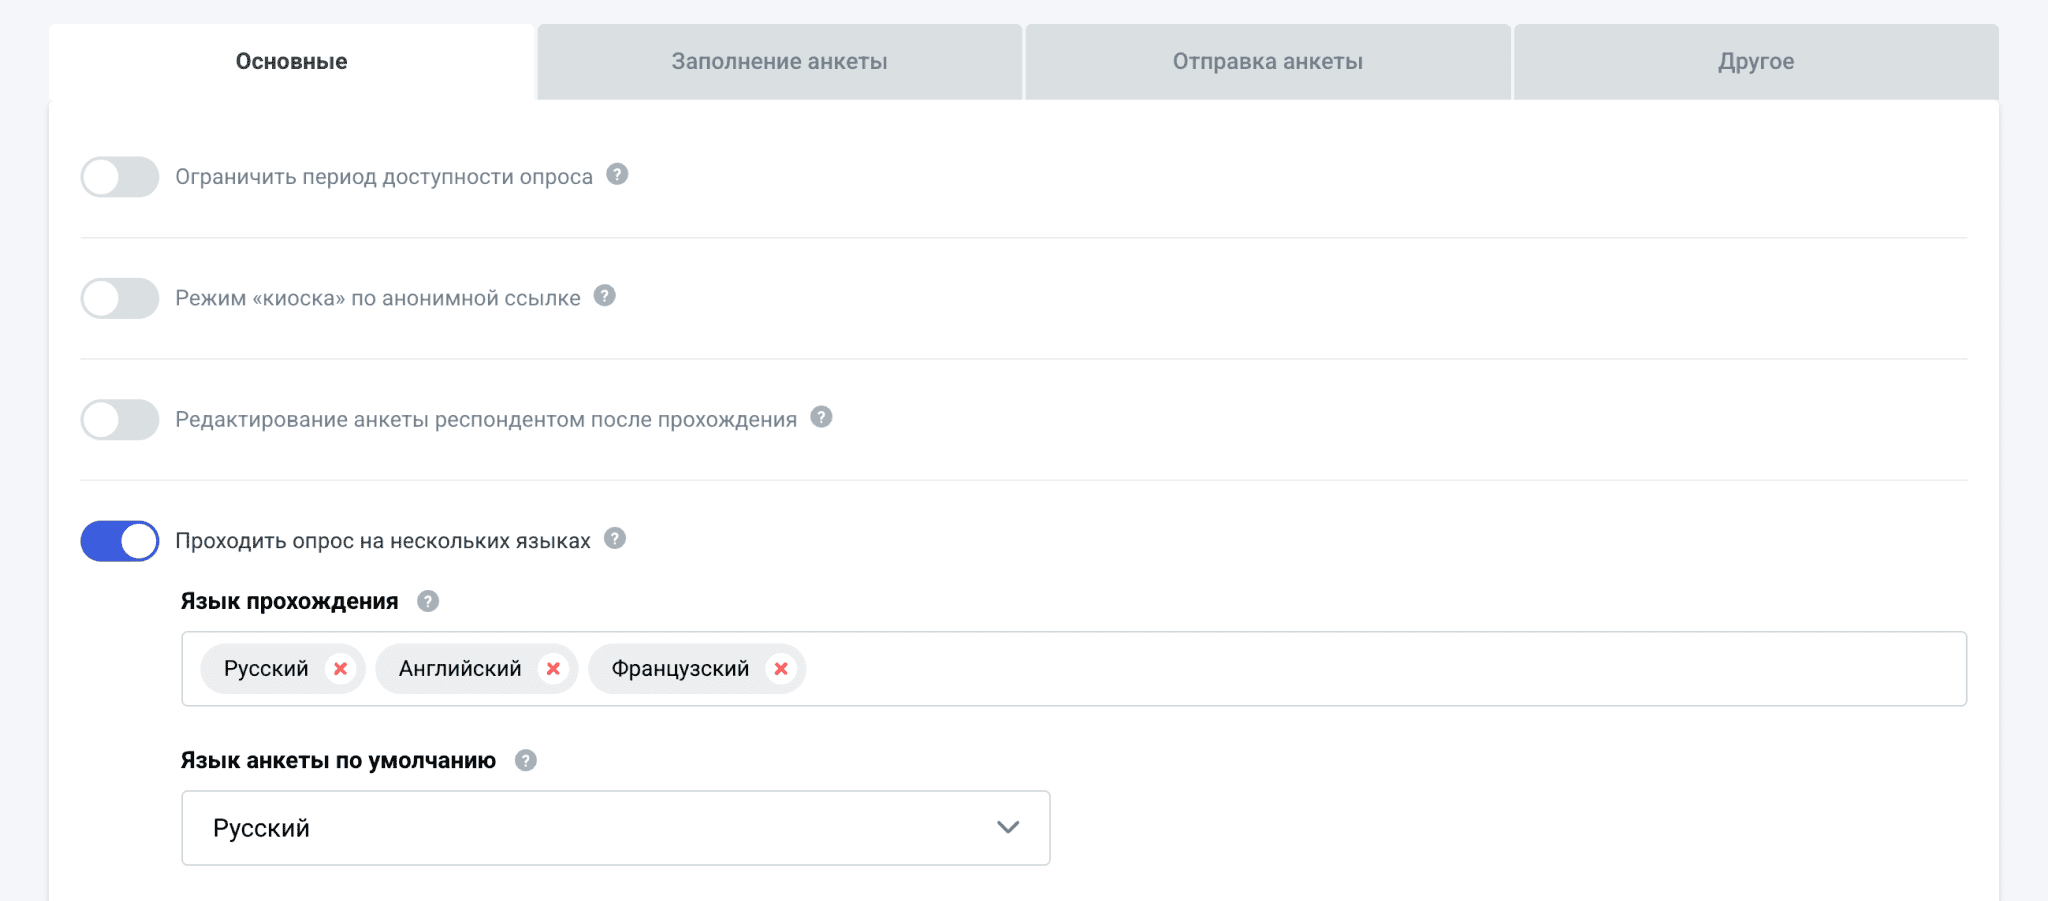Switch to the Заполнение анкеты tab
The image size is (2048, 901).
click(x=779, y=62)
